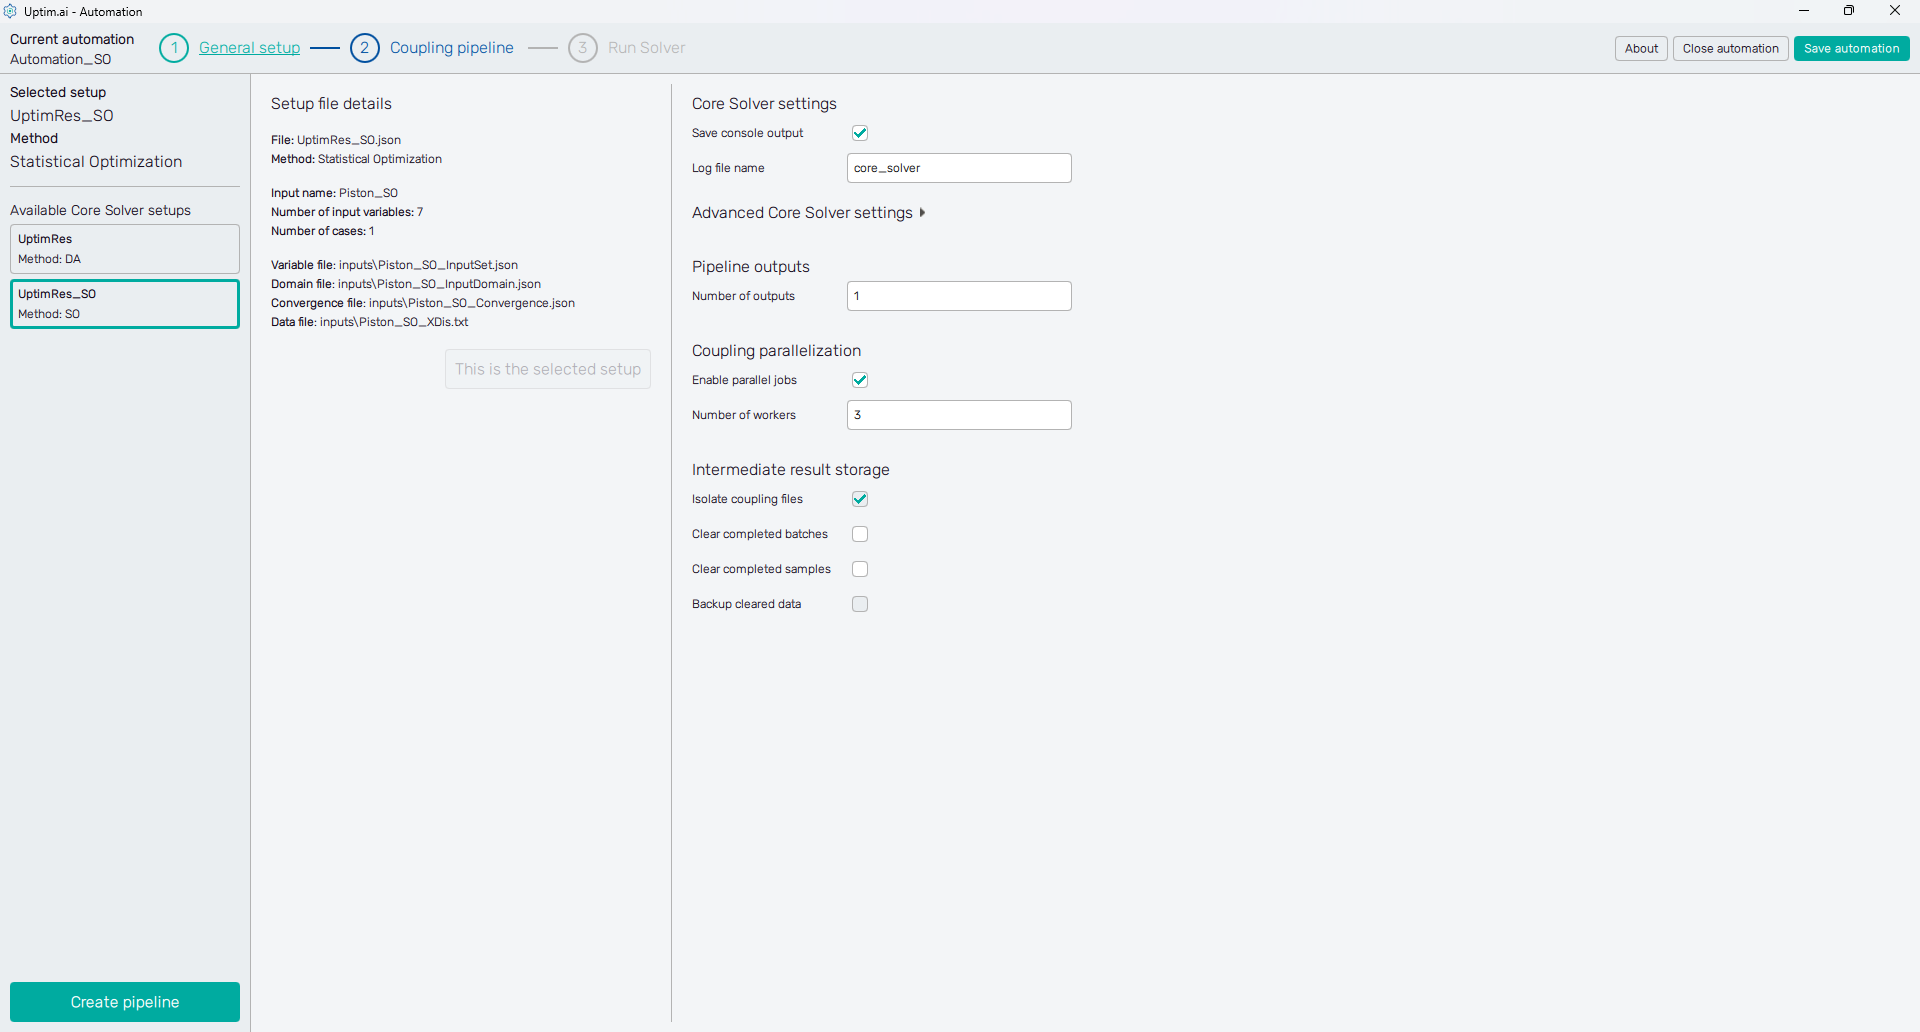This screenshot has height=1032, width=1920.
Task: Go to Coupling pipeline step
Action: [x=452, y=48]
